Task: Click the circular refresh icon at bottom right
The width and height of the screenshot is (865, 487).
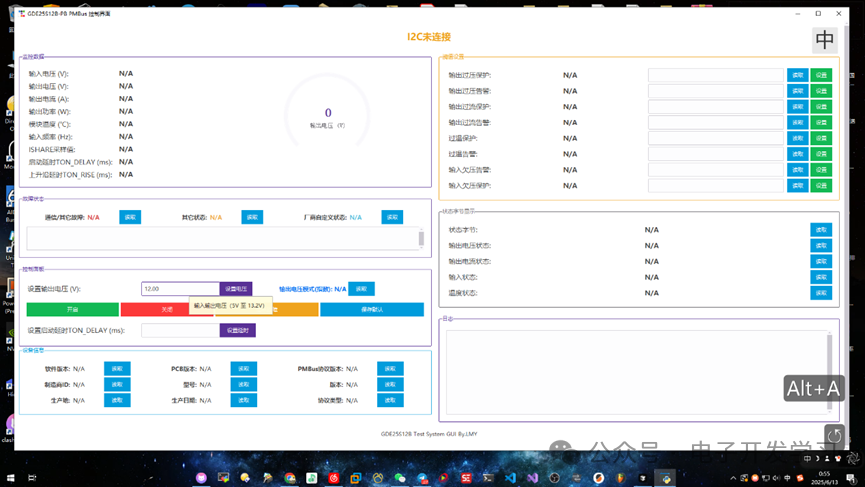Action: 834,435
